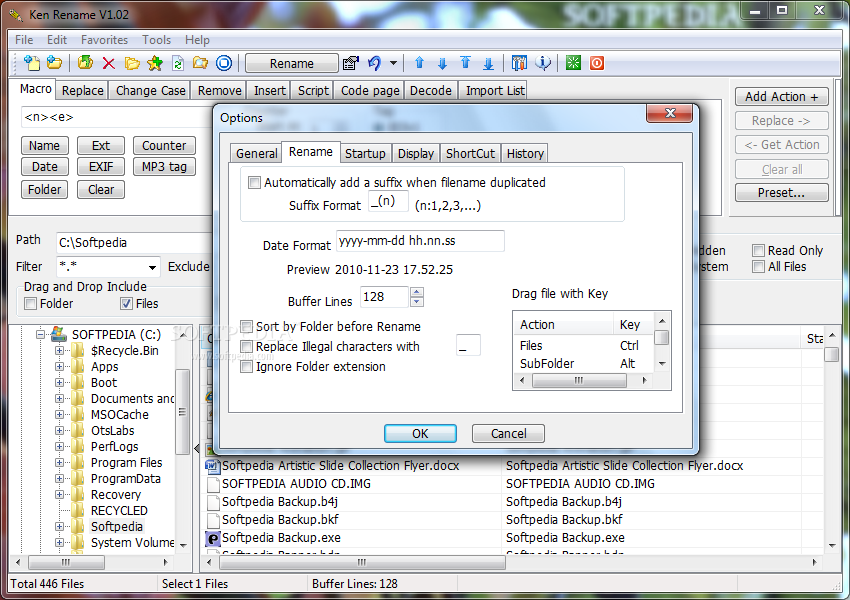Click the blue circle stop icon

(224, 63)
